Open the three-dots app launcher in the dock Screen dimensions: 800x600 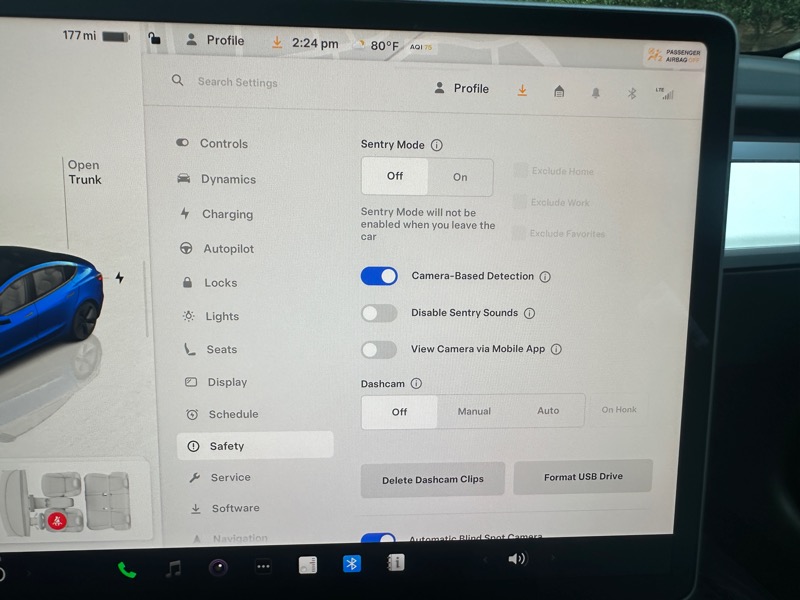[263, 567]
